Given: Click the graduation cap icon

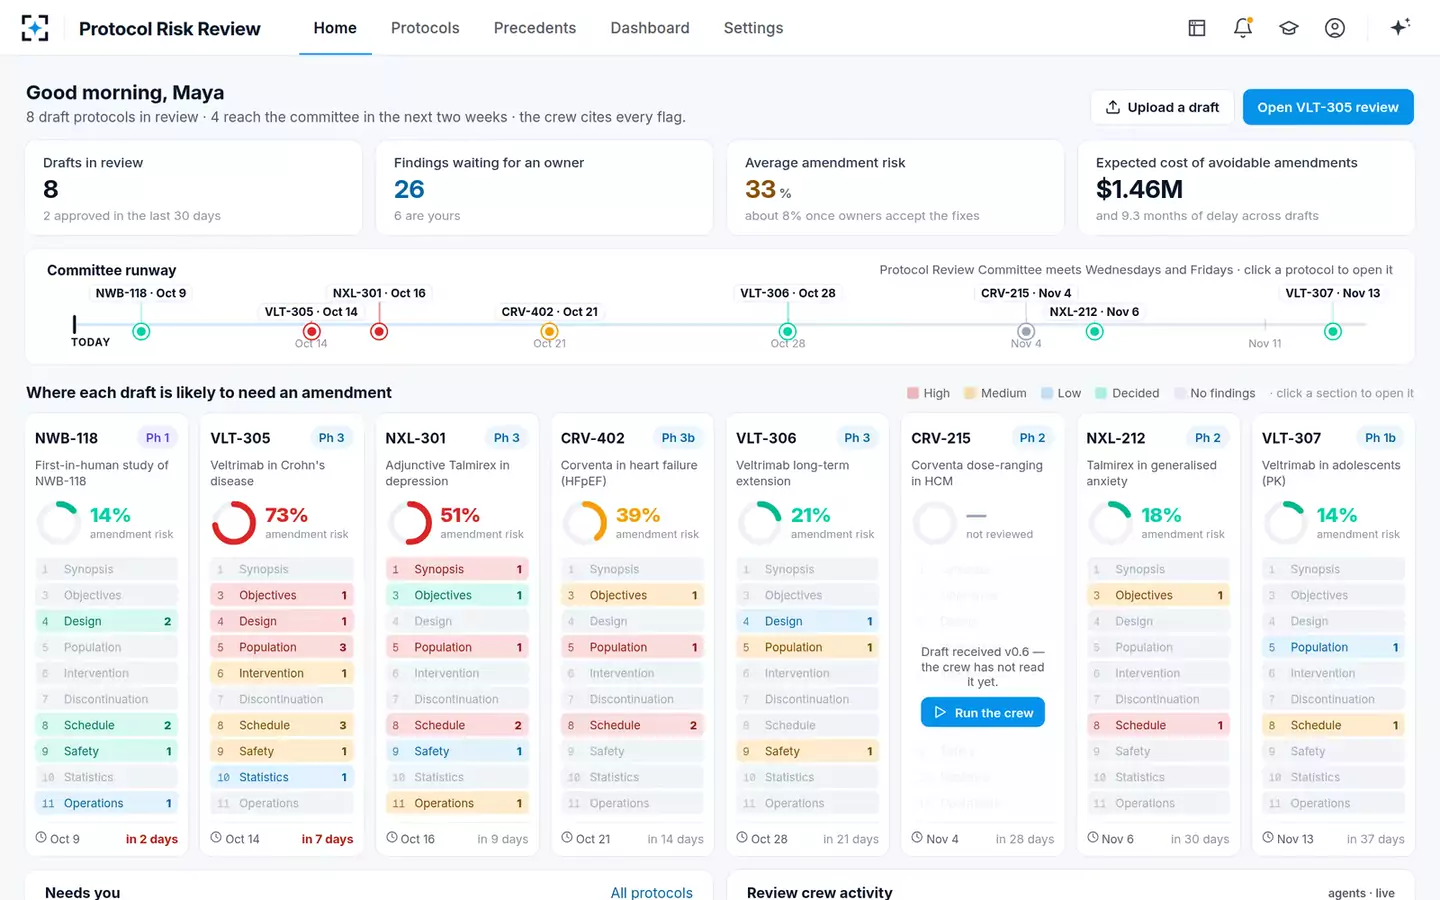Looking at the screenshot, I should [x=1289, y=28].
